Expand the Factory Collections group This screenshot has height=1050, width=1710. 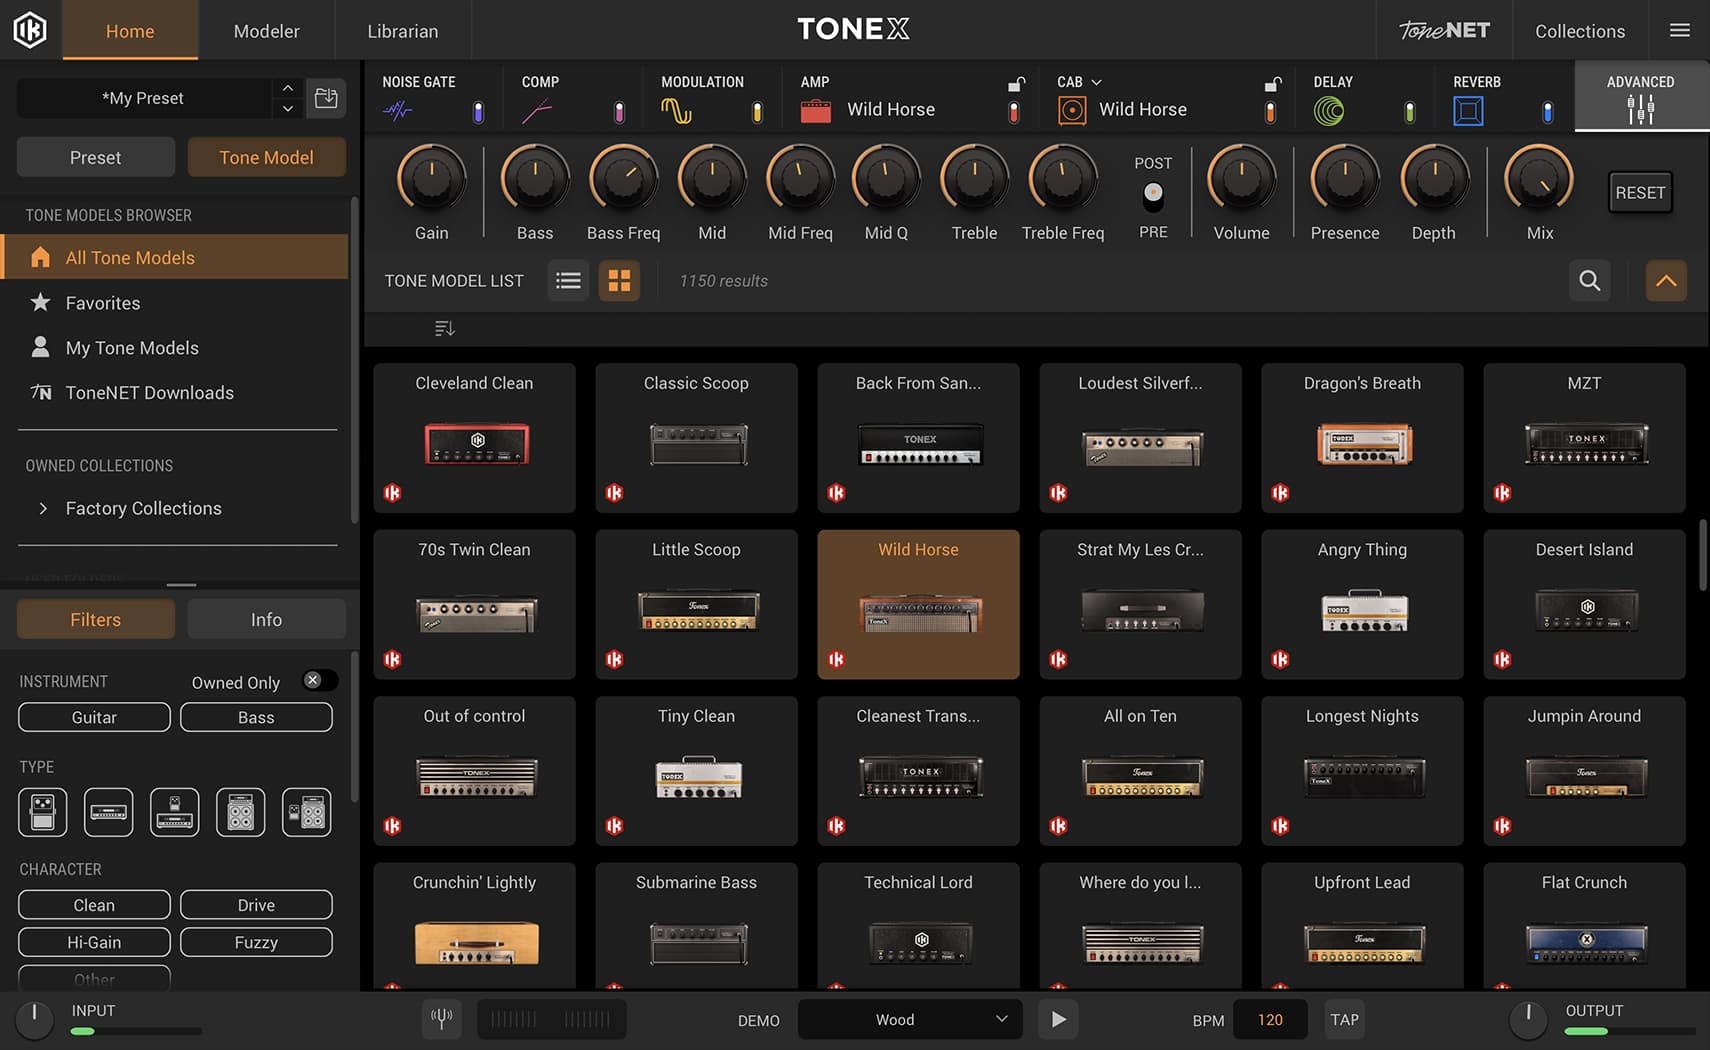[x=44, y=508]
